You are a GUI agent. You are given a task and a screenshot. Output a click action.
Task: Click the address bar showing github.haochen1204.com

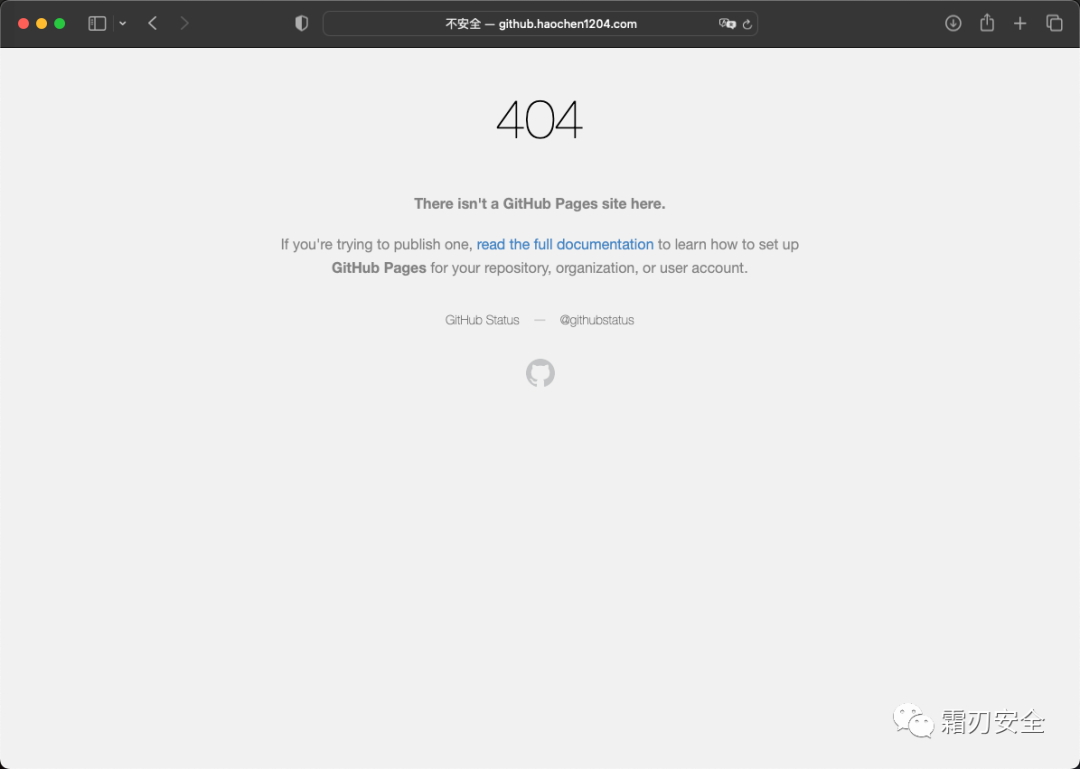coord(540,23)
